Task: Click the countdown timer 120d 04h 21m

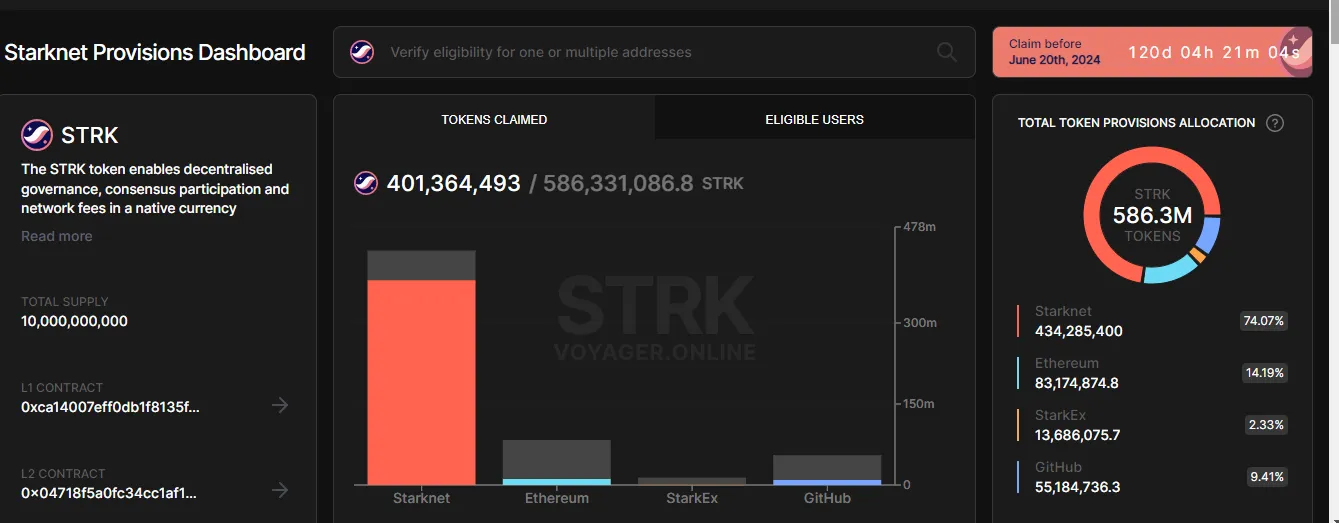Action: coord(1214,52)
